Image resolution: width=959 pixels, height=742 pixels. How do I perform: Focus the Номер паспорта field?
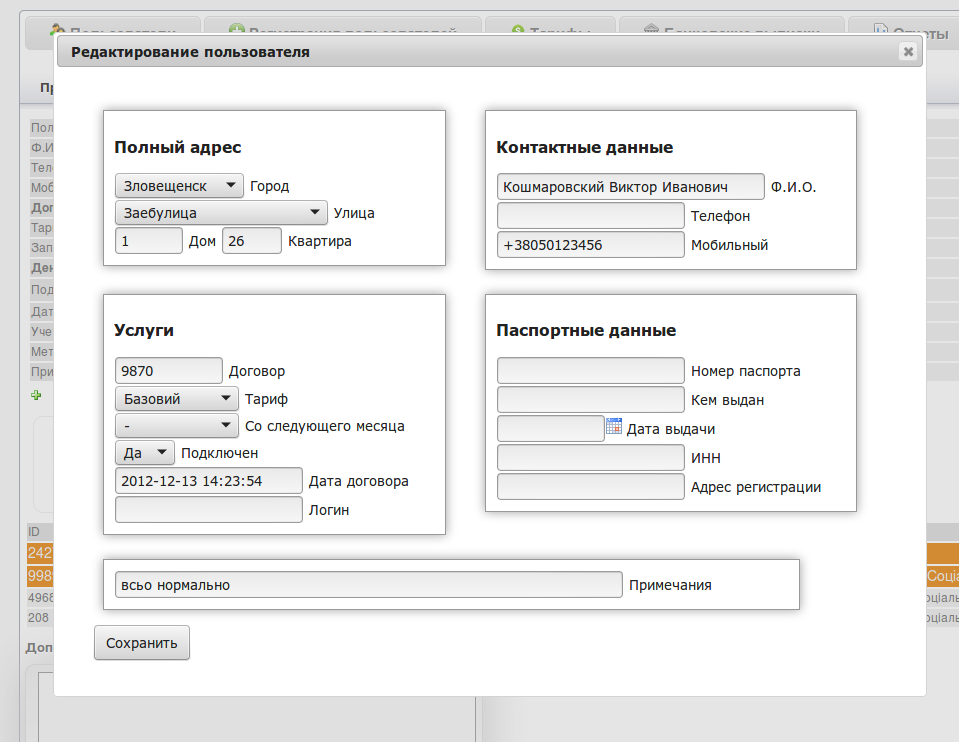pyautogui.click(x=590, y=371)
